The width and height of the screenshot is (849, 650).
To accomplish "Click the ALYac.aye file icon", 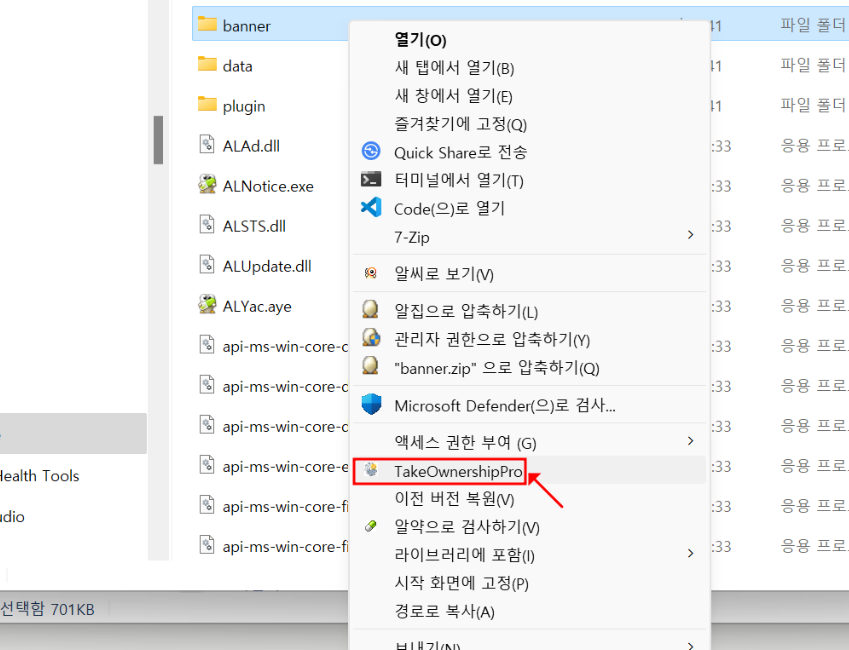I will [x=207, y=305].
